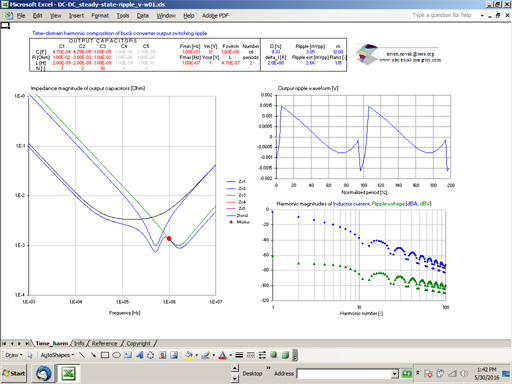This screenshot has width=512, height=384.
Task: Activate the Excel taskbar button
Action: [x=68, y=373]
